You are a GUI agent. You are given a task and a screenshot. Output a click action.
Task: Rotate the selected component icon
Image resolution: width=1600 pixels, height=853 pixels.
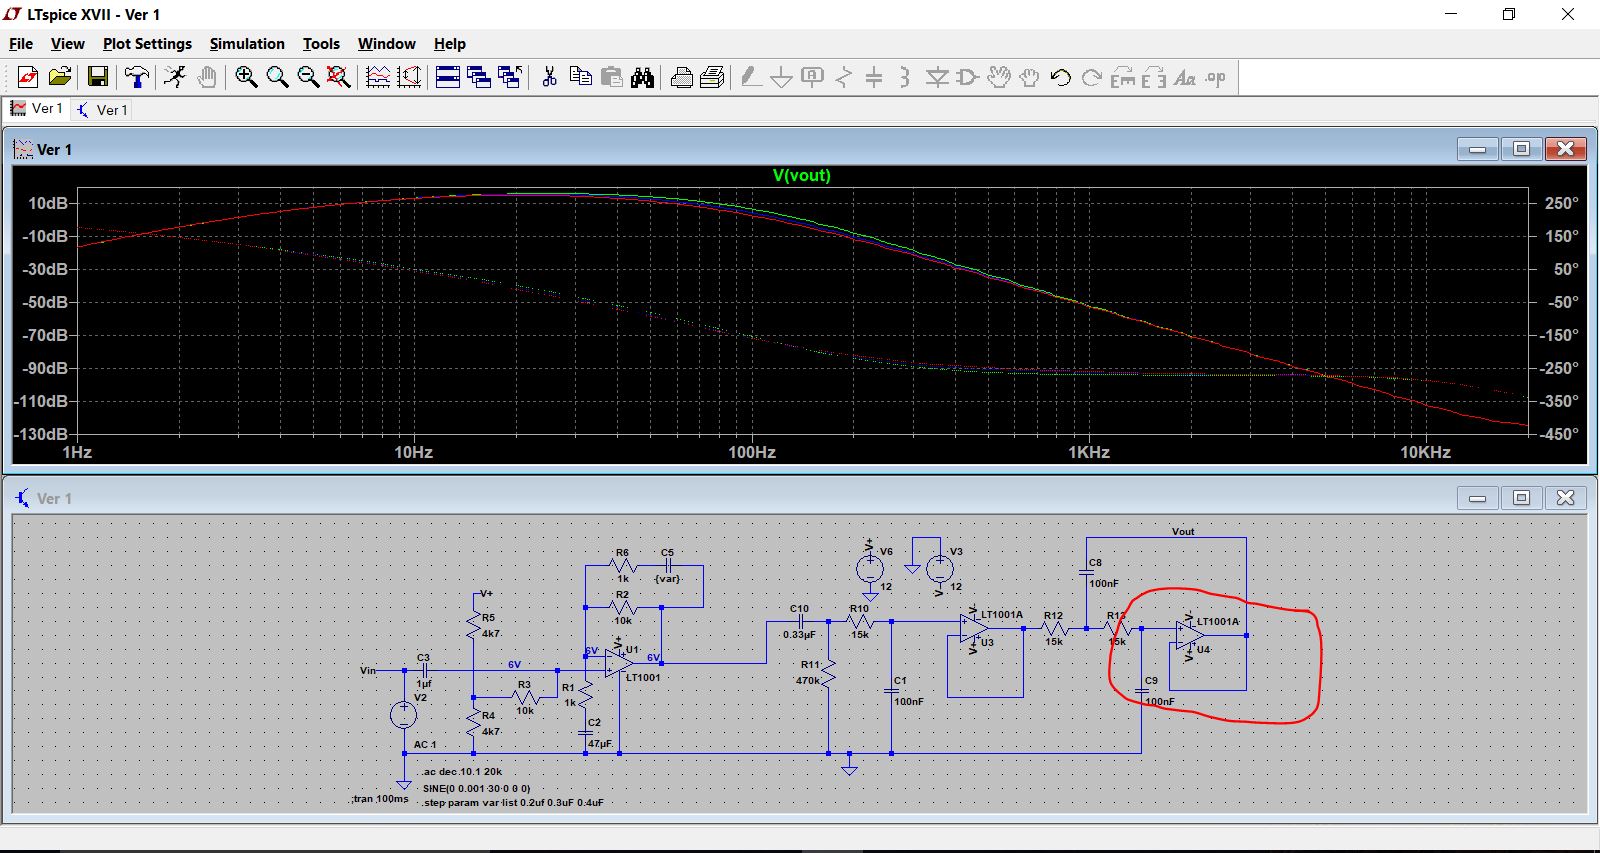pos(1123,77)
